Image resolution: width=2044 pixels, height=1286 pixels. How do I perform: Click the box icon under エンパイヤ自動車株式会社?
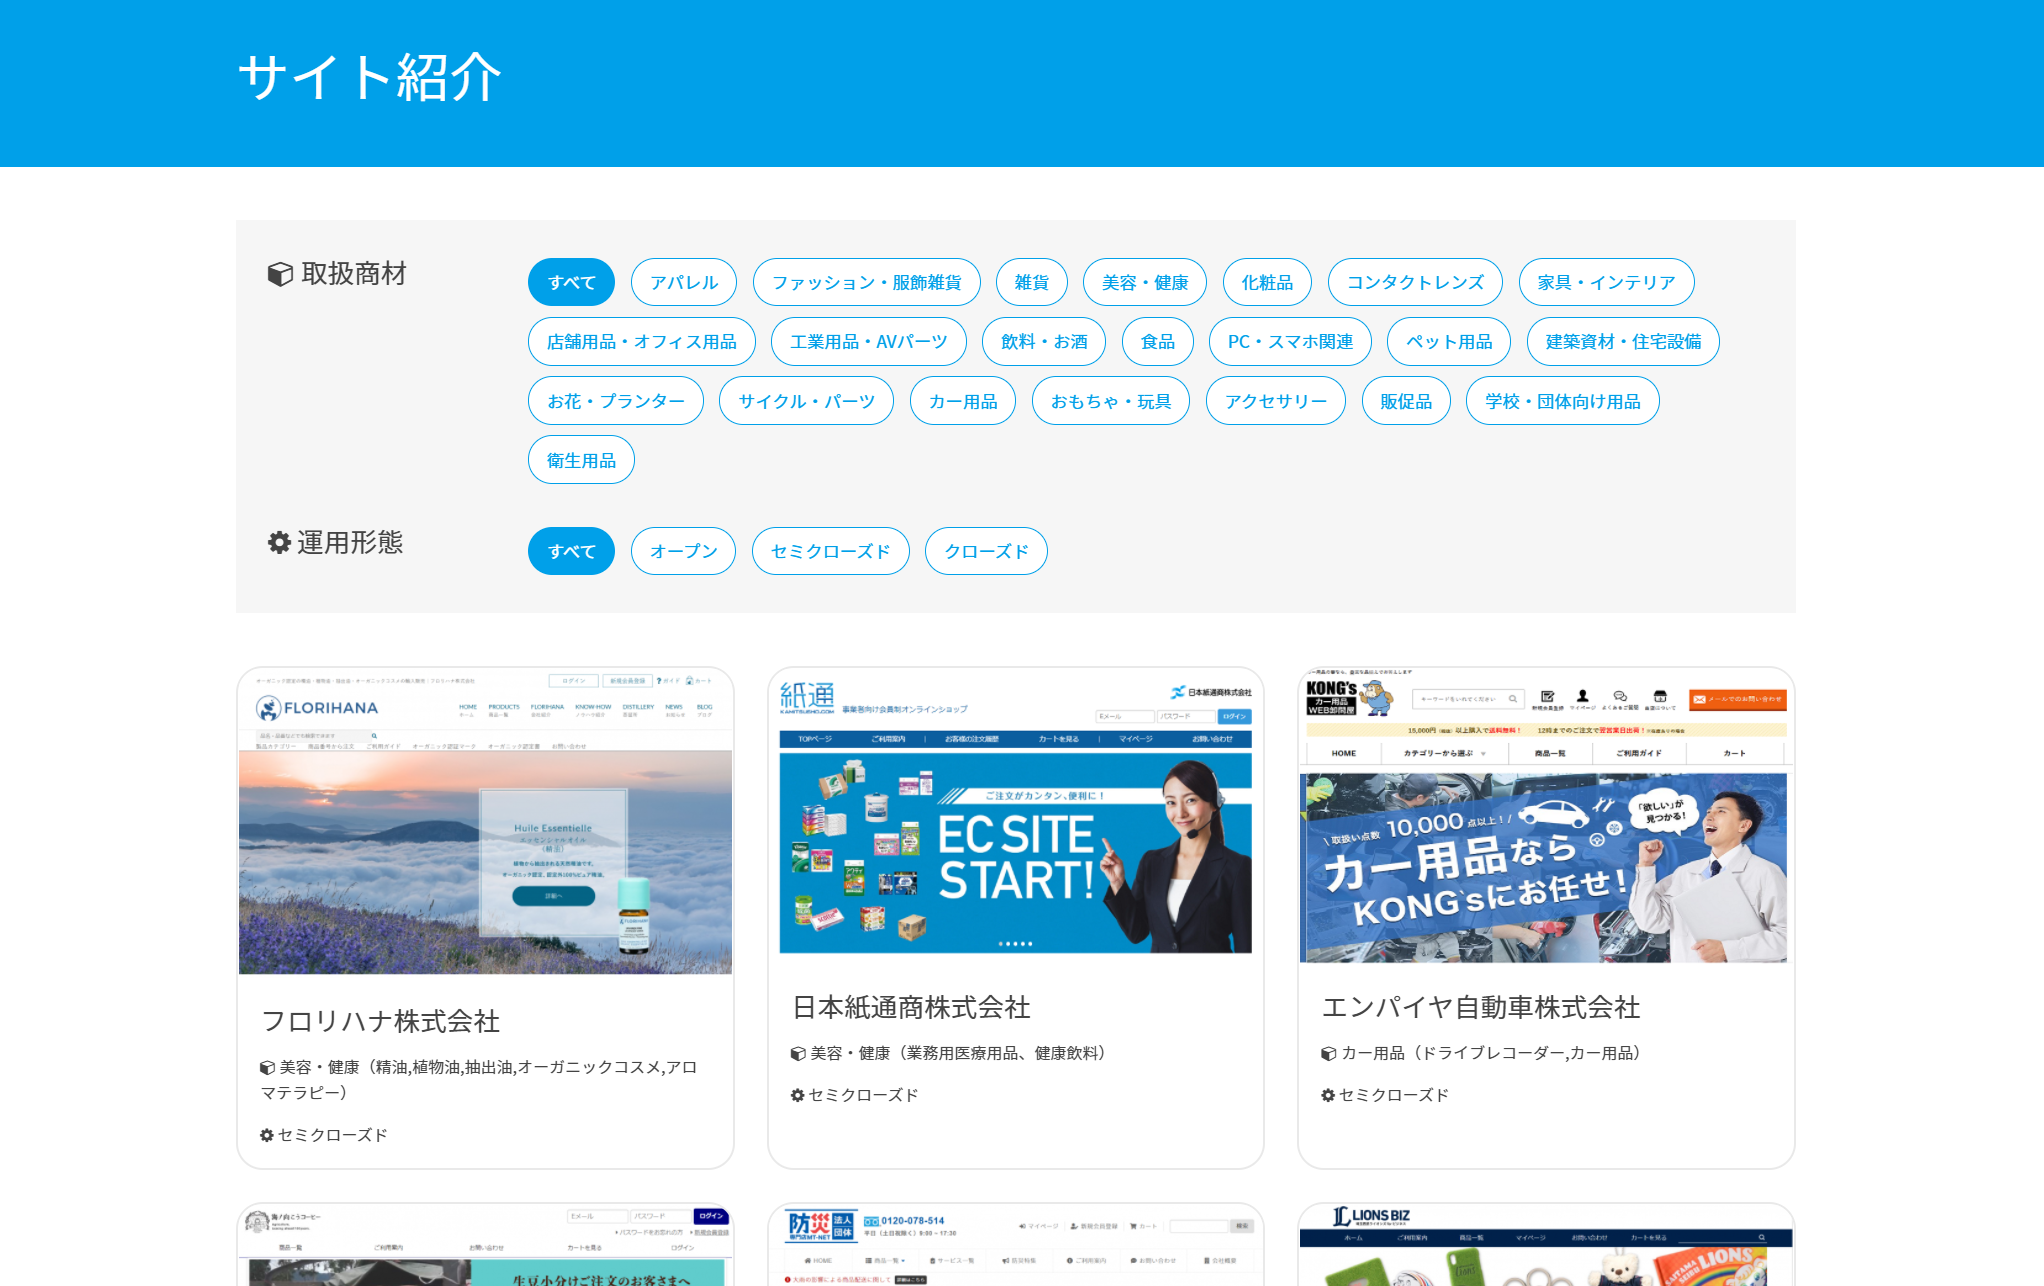coord(1329,1053)
